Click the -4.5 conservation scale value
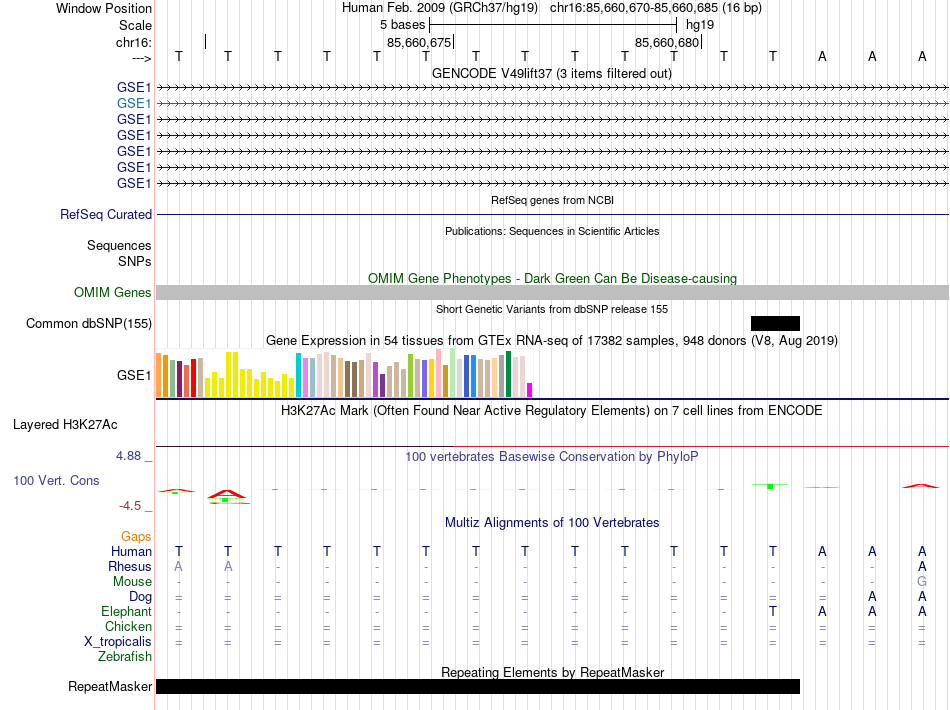Viewport: 950px width, 710px height. (130, 506)
